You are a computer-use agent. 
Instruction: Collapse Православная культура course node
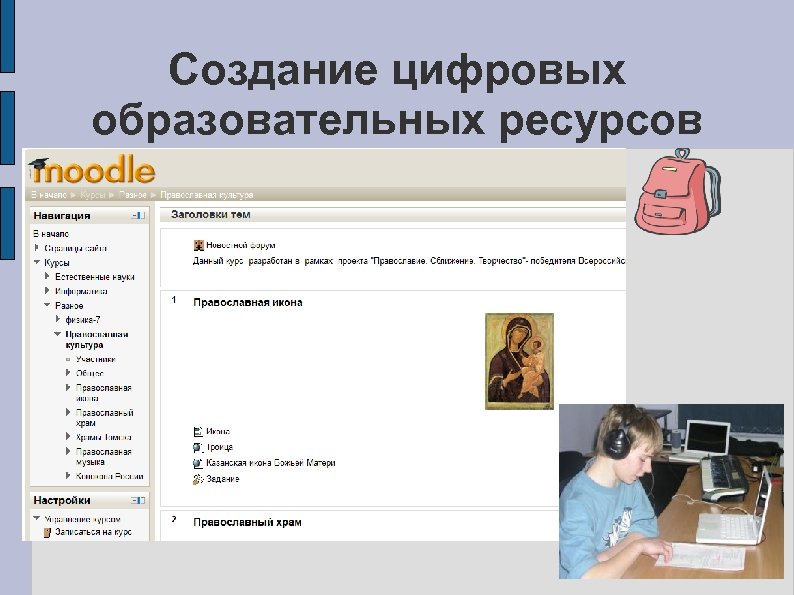coord(58,334)
